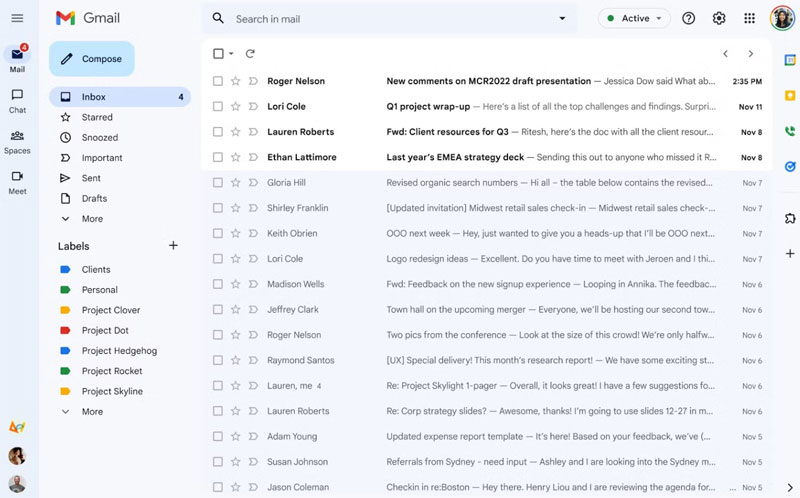
Task: Open the 'Updated expense report template' email
Action: click(x=487, y=436)
